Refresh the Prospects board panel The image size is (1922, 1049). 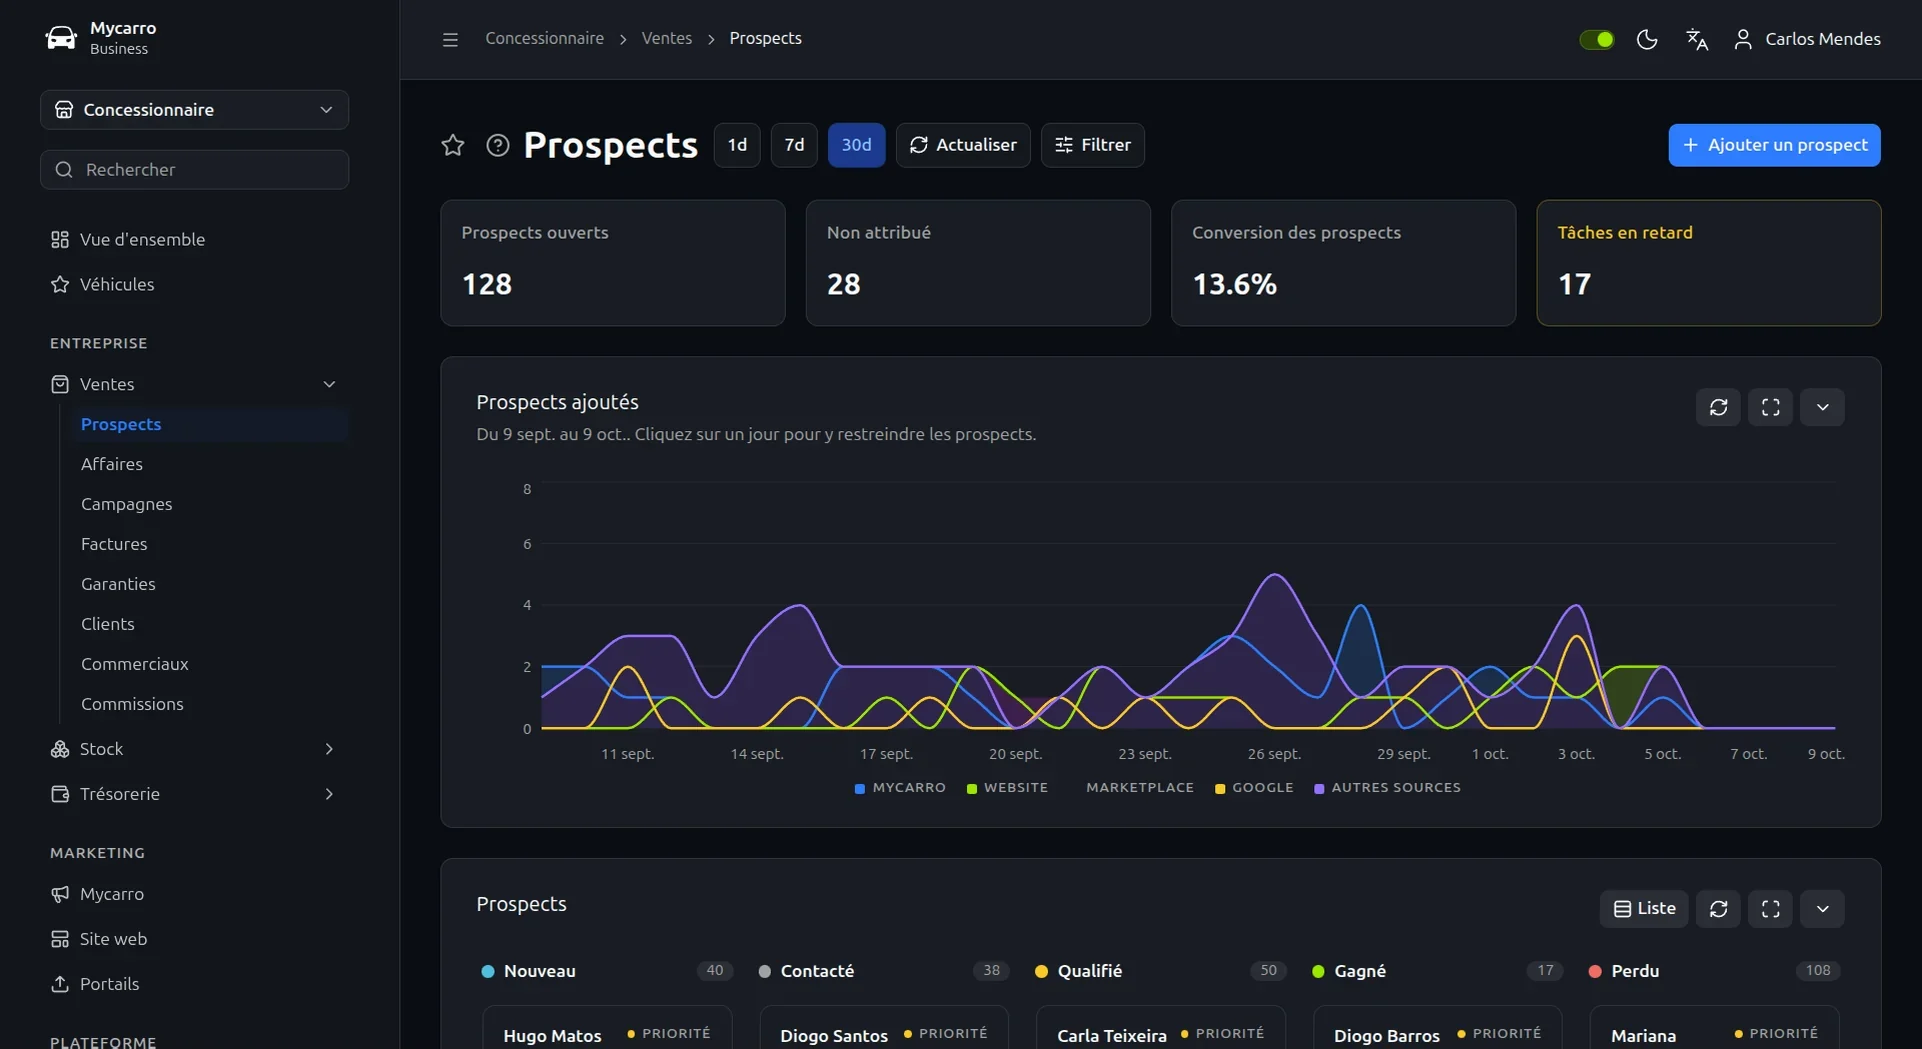click(1718, 909)
